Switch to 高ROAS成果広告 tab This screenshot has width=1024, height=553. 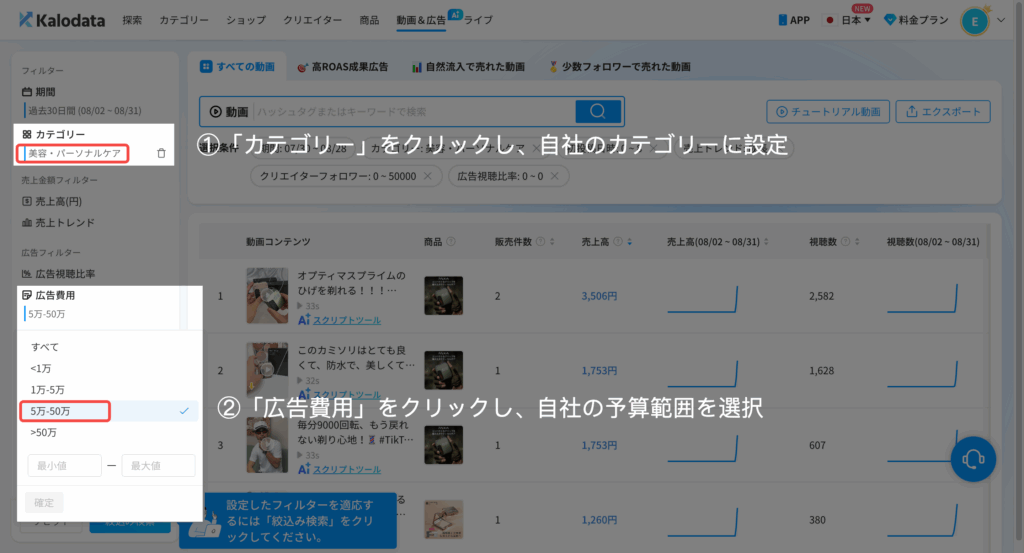[x=343, y=67]
